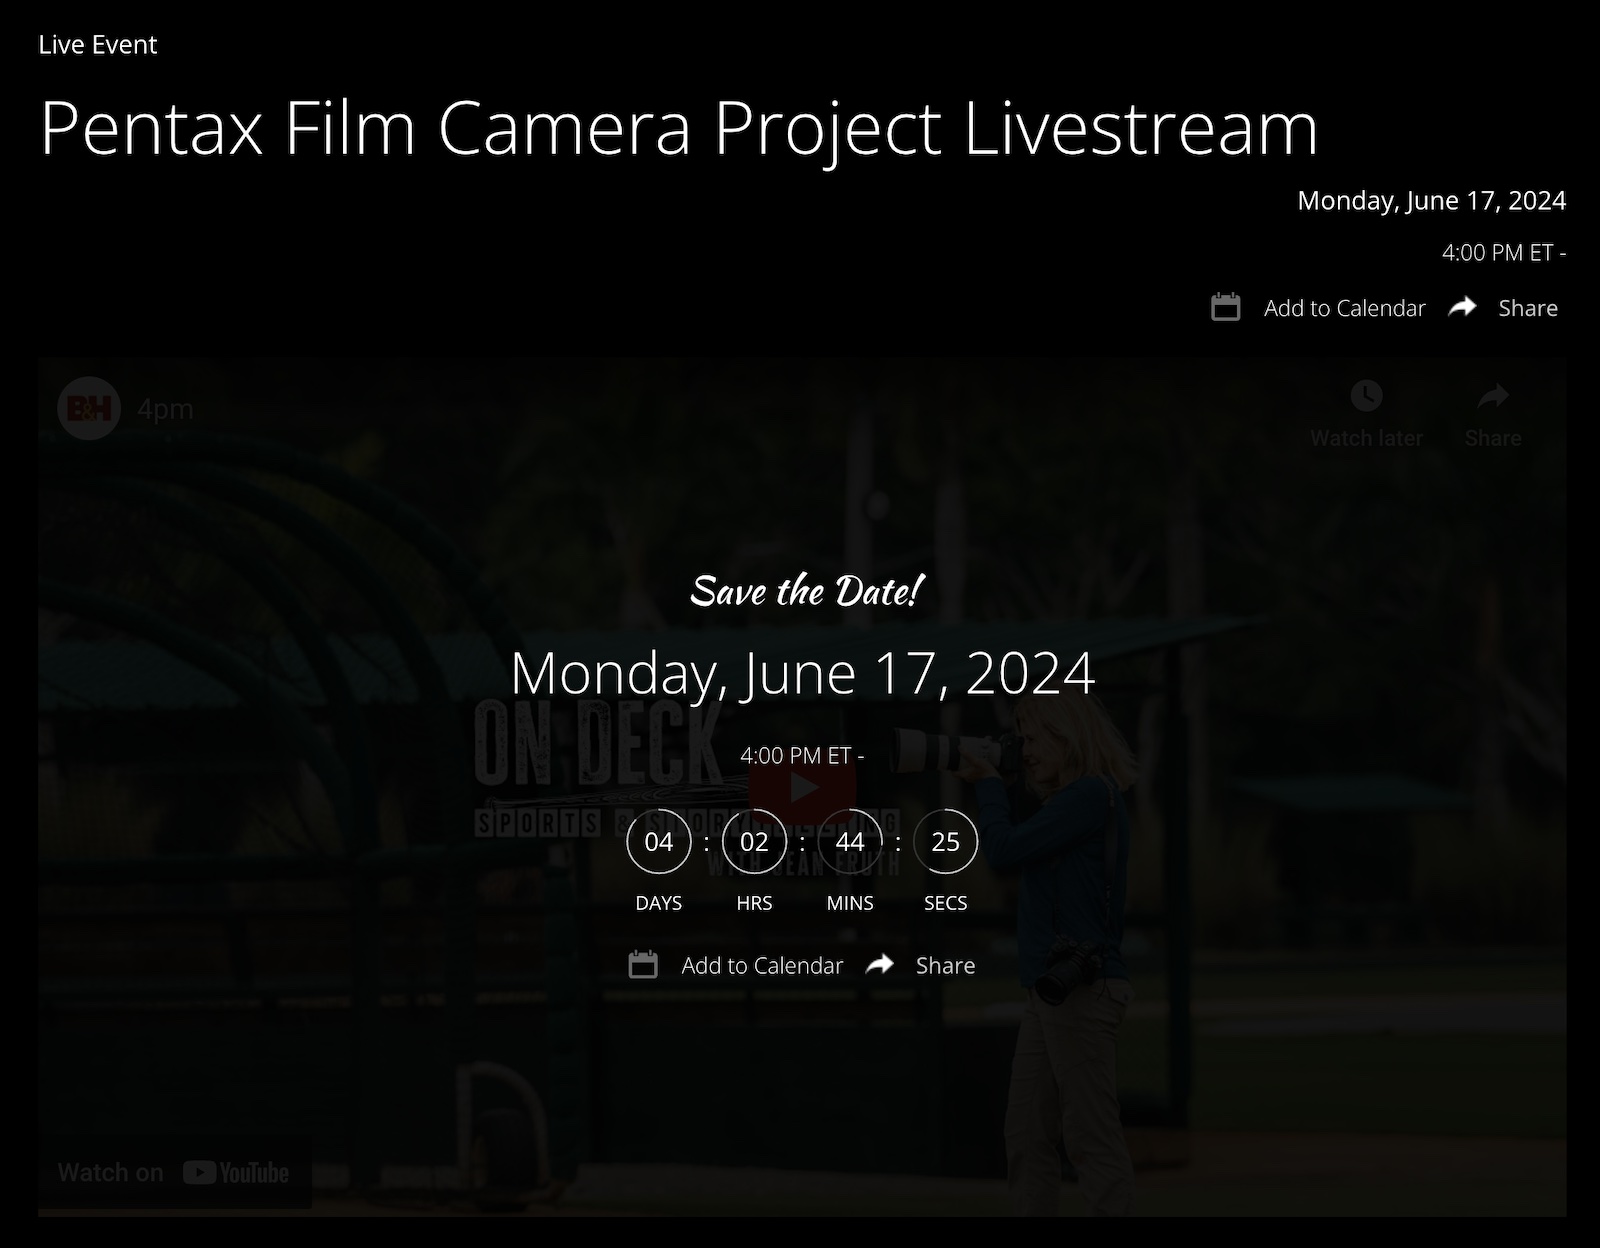Open the B&H channel avatar on the video
Viewport: 1600px width, 1248px height.
tap(88, 408)
